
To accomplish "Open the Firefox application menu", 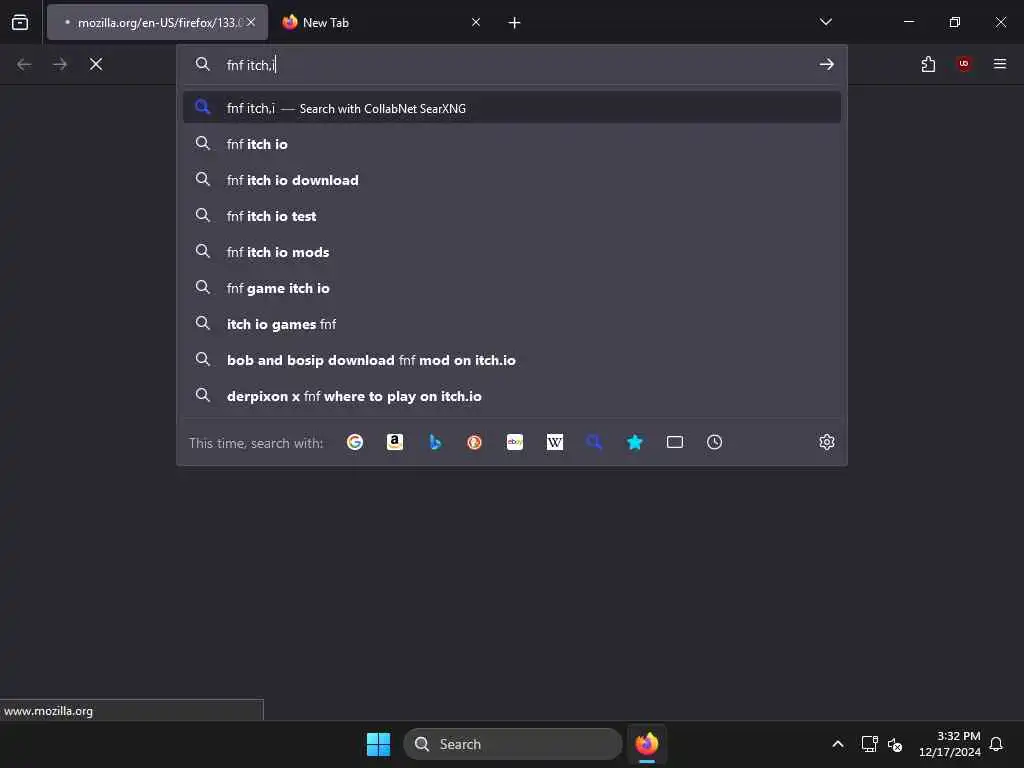I will click(1000, 64).
